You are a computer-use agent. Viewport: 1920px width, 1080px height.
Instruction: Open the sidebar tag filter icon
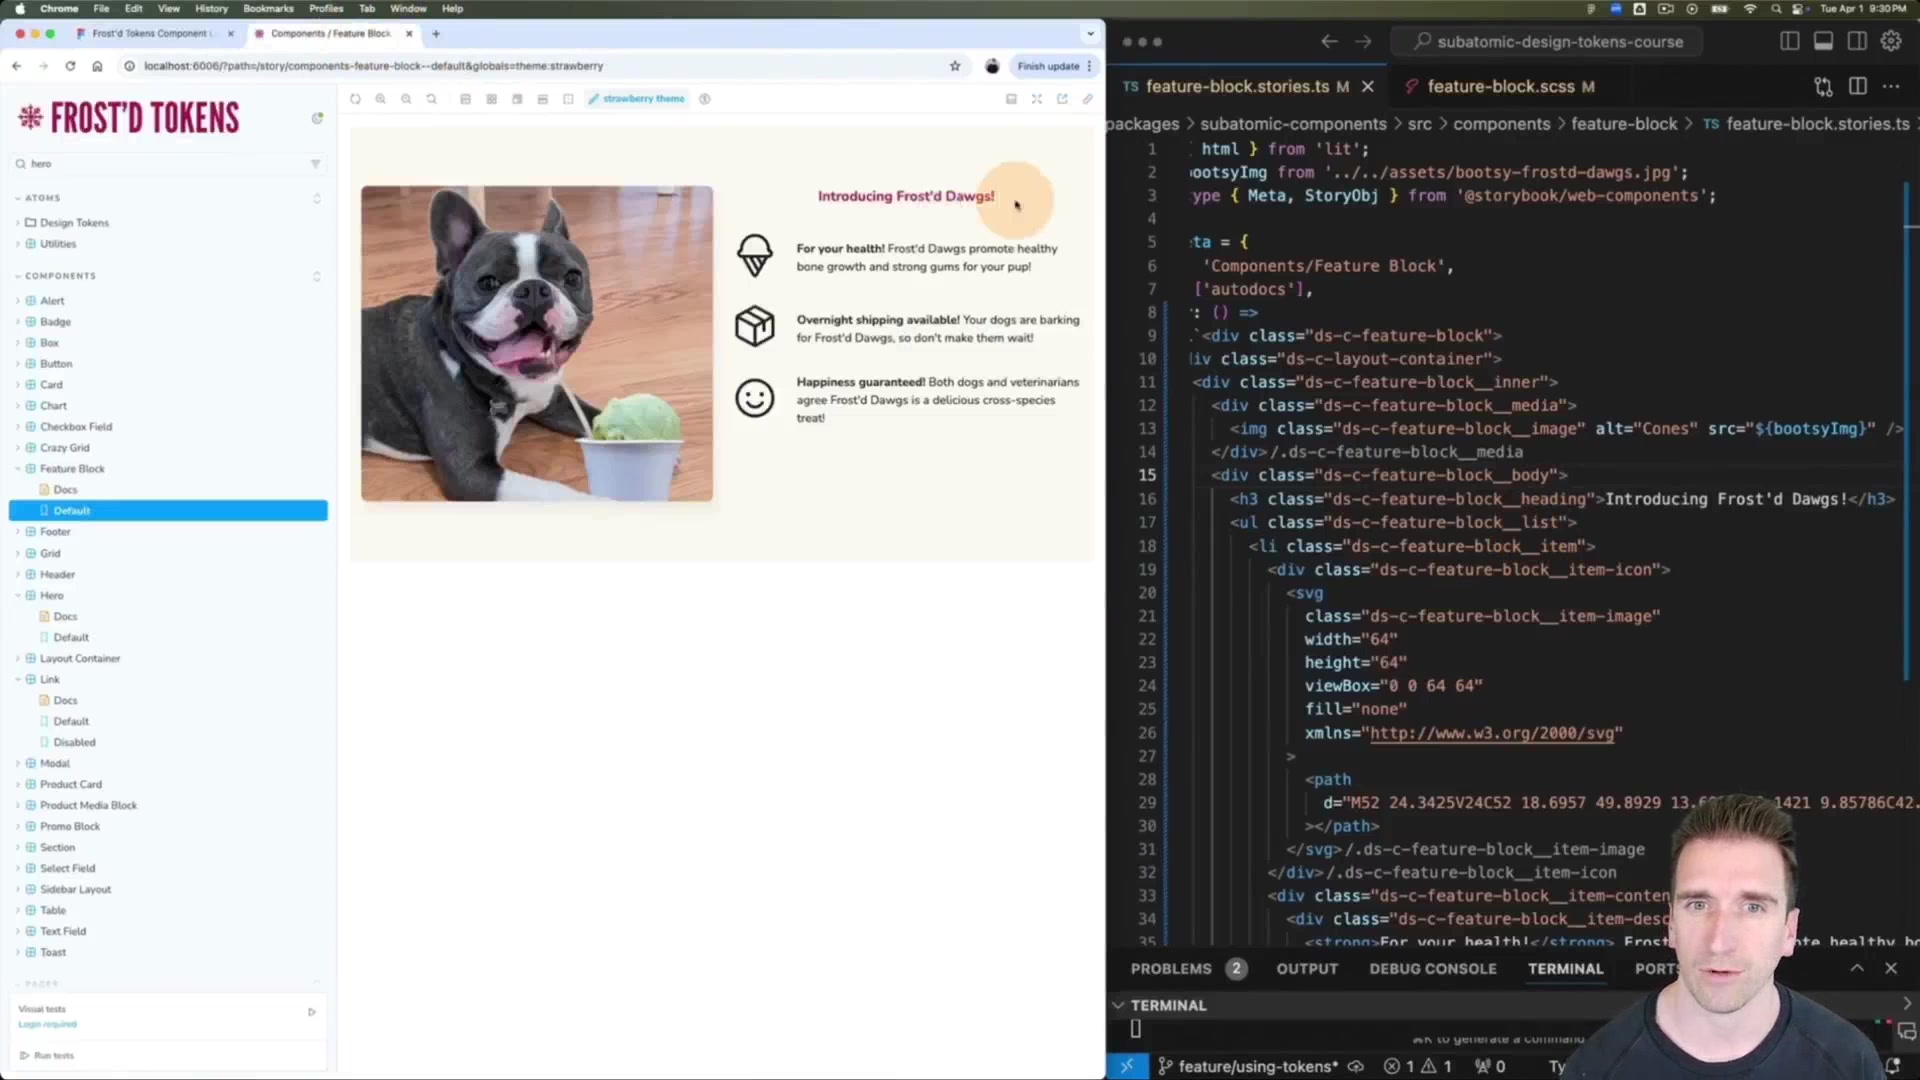[x=315, y=164]
